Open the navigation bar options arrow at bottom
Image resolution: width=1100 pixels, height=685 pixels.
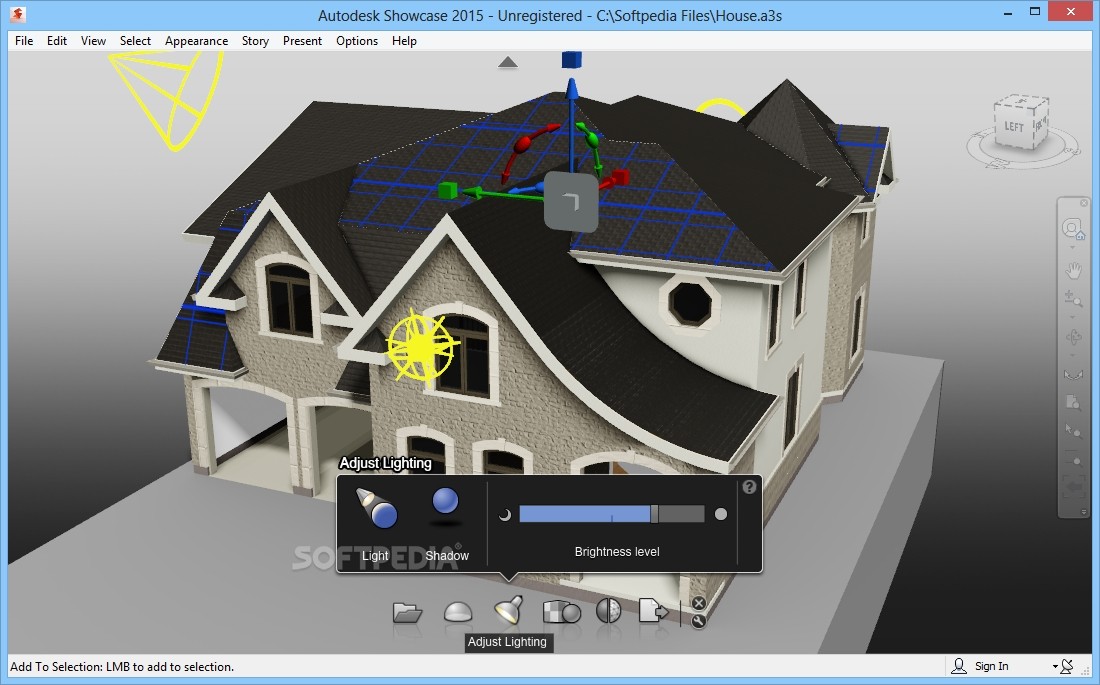point(1083,512)
